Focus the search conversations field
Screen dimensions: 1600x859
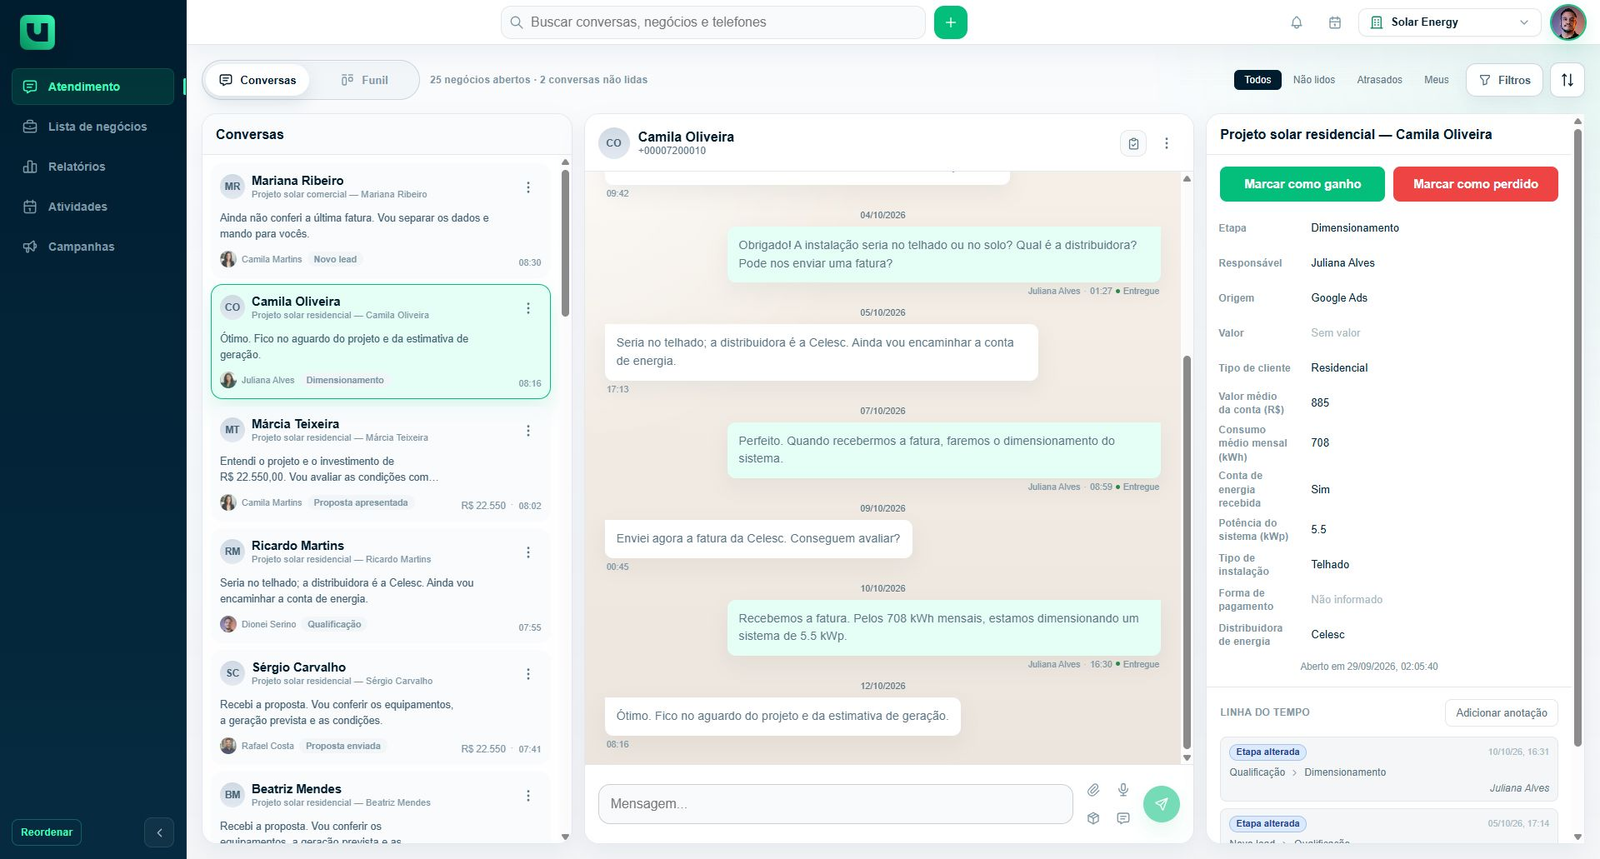713,22
